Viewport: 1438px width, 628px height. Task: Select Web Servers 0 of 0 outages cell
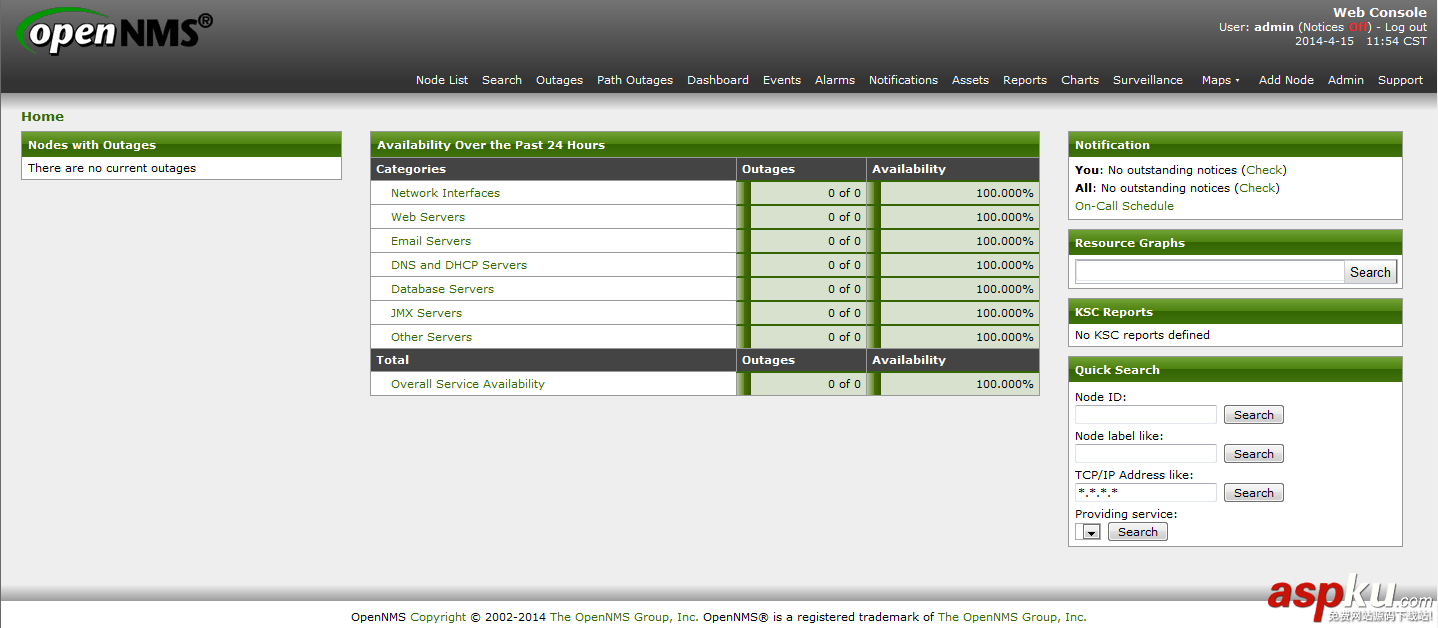pyautogui.click(x=801, y=217)
